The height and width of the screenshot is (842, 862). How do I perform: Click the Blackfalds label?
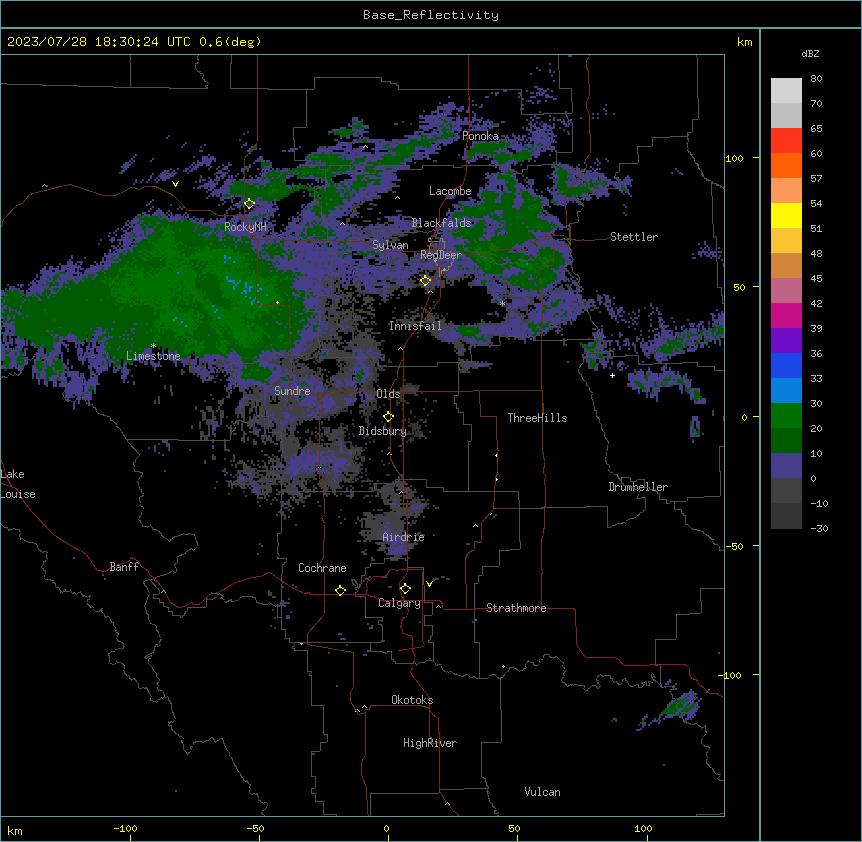pos(441,223)
